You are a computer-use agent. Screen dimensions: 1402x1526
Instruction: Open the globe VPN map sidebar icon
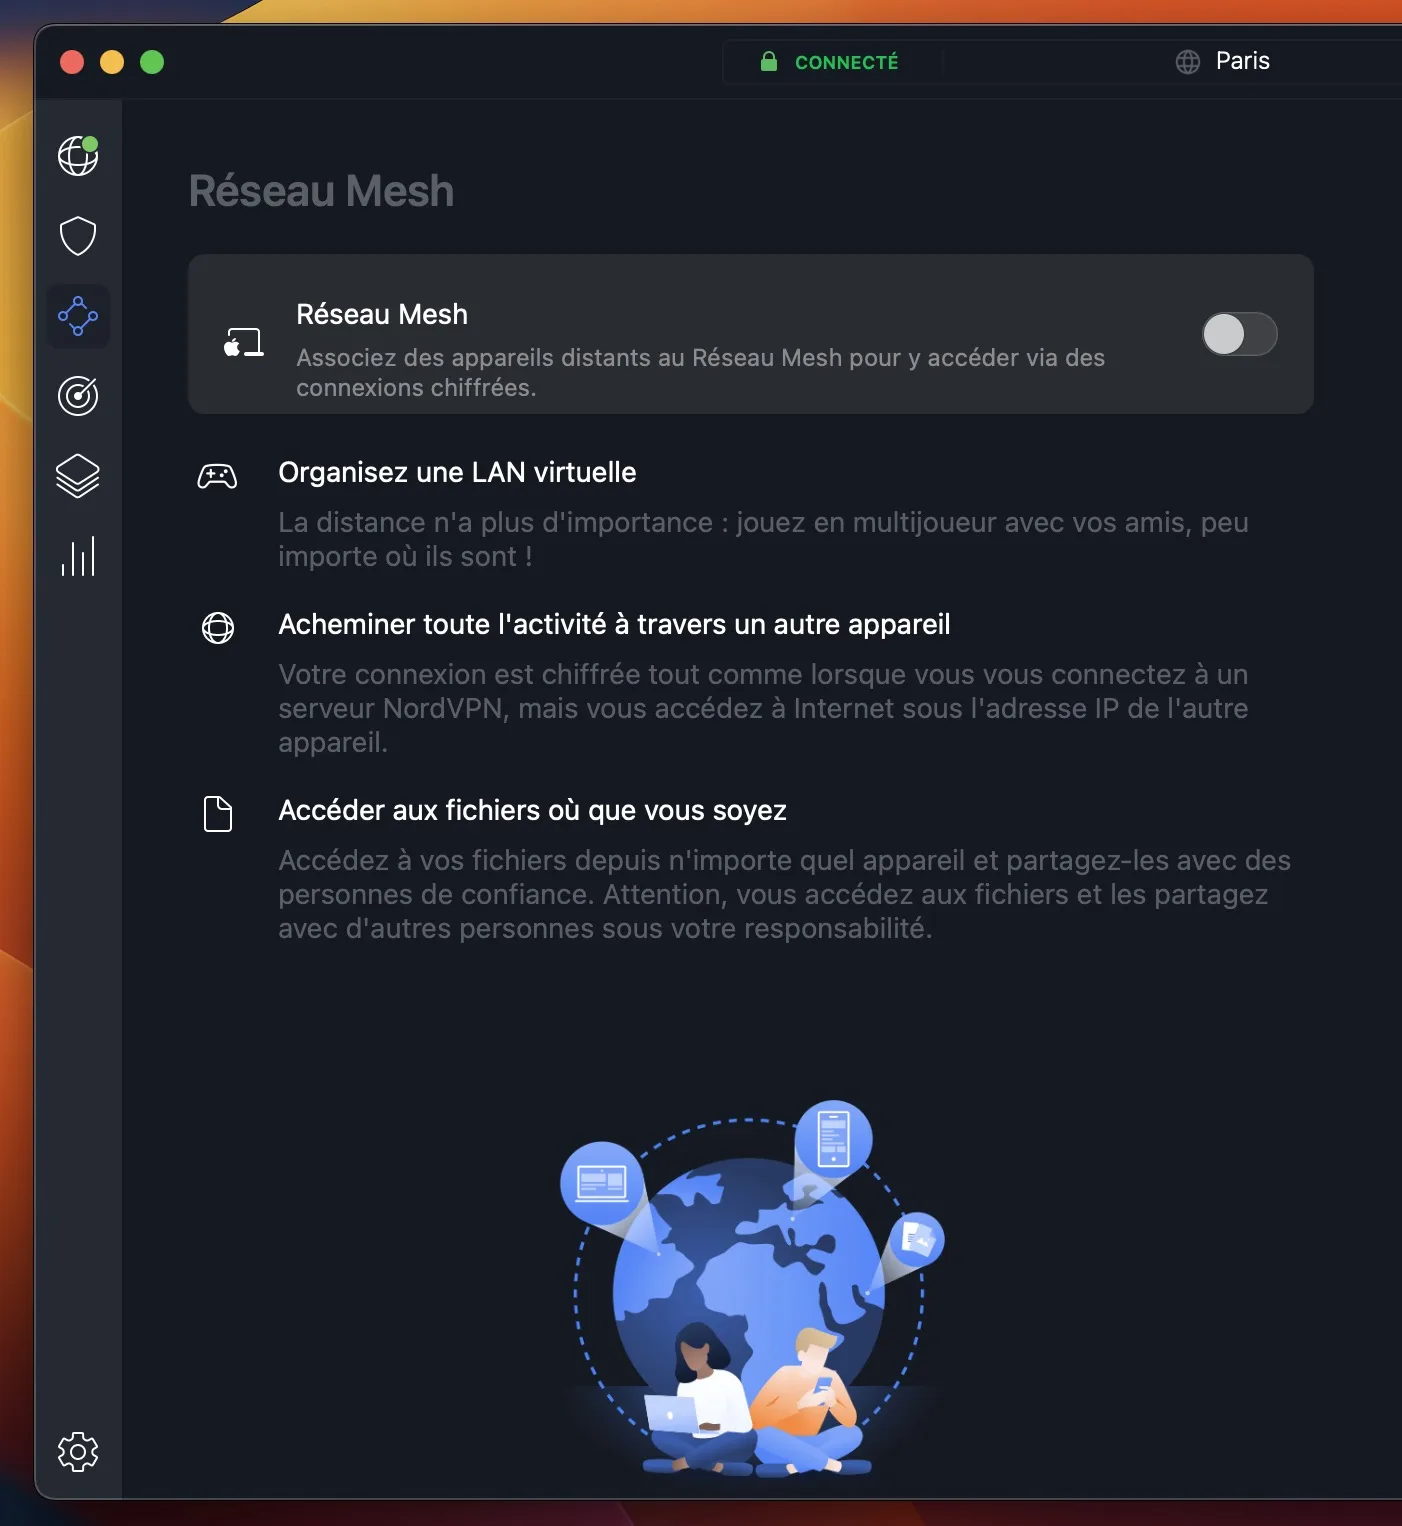(78, 156)
